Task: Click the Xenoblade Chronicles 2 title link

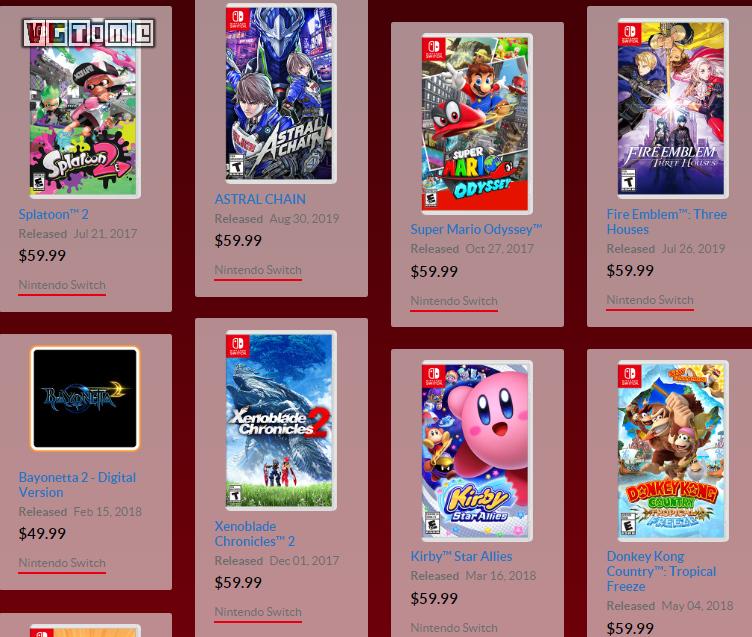Action: pyautogui.click(x=255, y=533)
